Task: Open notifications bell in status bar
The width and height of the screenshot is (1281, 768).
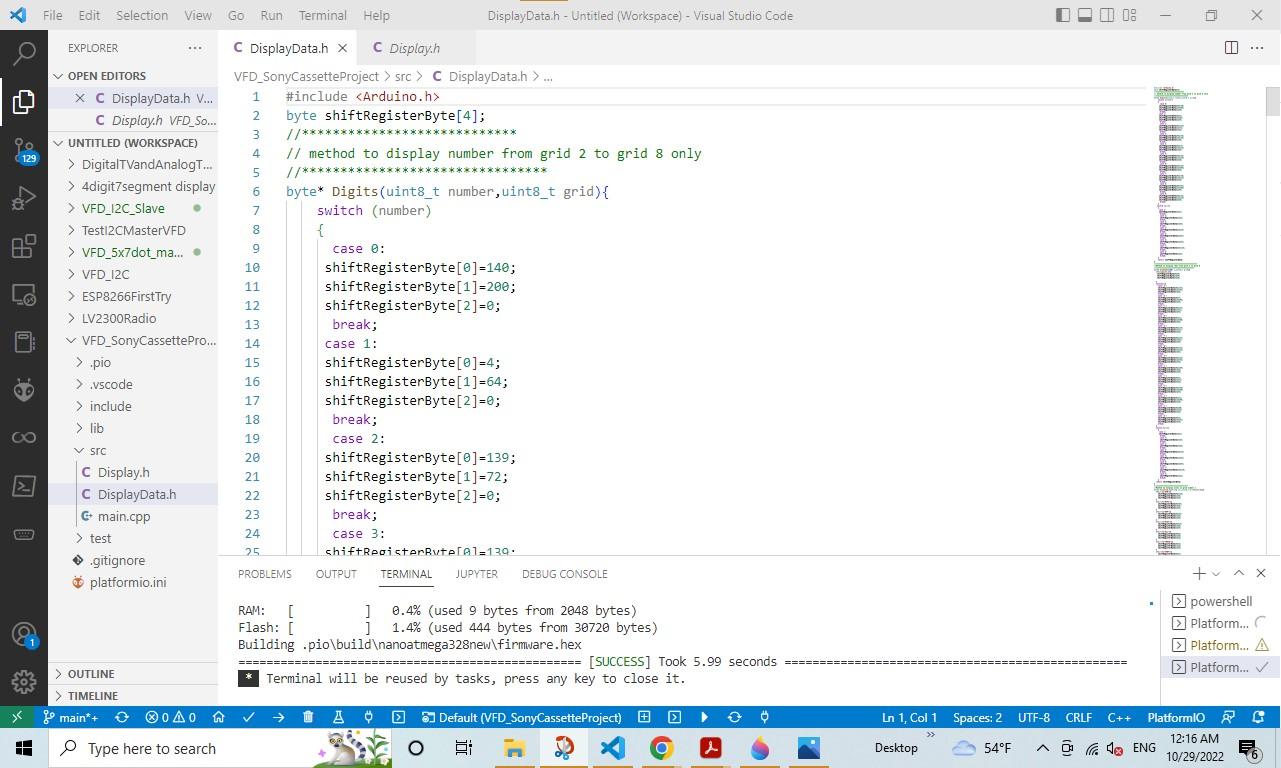Action: coord(1259,717)
